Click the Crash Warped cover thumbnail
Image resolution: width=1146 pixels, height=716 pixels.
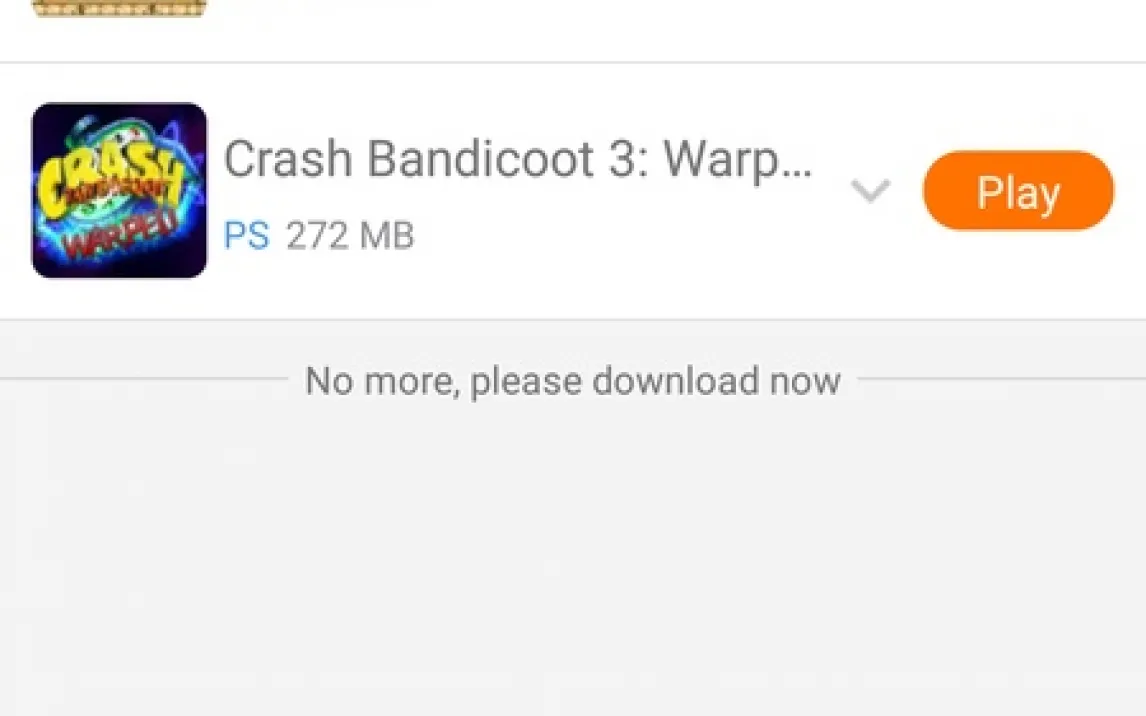pyautogui.click(x=119, y=190)
